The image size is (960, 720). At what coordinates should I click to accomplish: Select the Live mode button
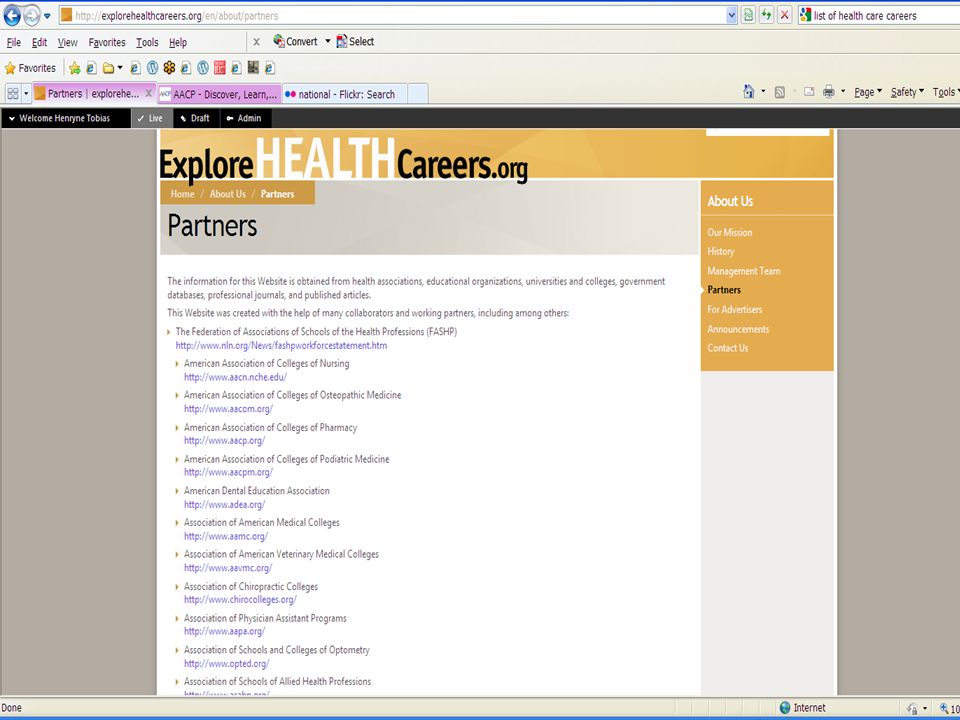pos(151,118)
